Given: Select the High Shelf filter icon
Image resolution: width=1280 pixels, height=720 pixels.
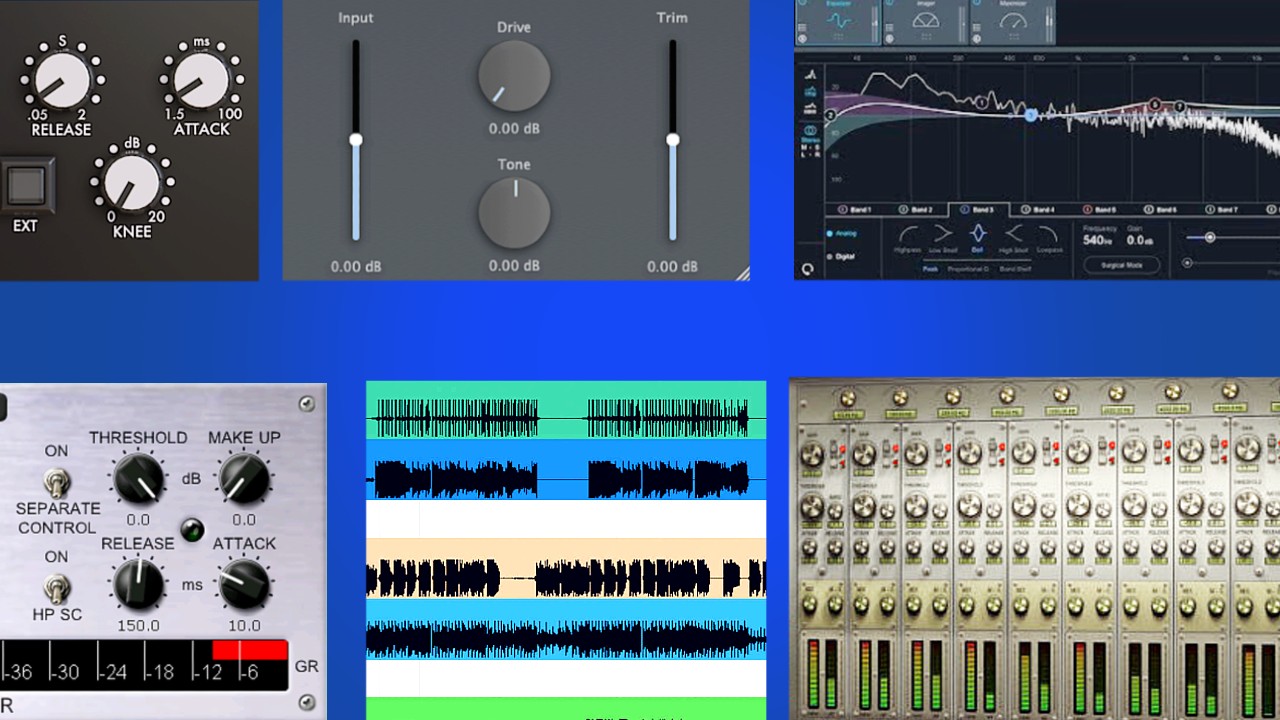Looking at the screenshot, I should [1012, 233].
